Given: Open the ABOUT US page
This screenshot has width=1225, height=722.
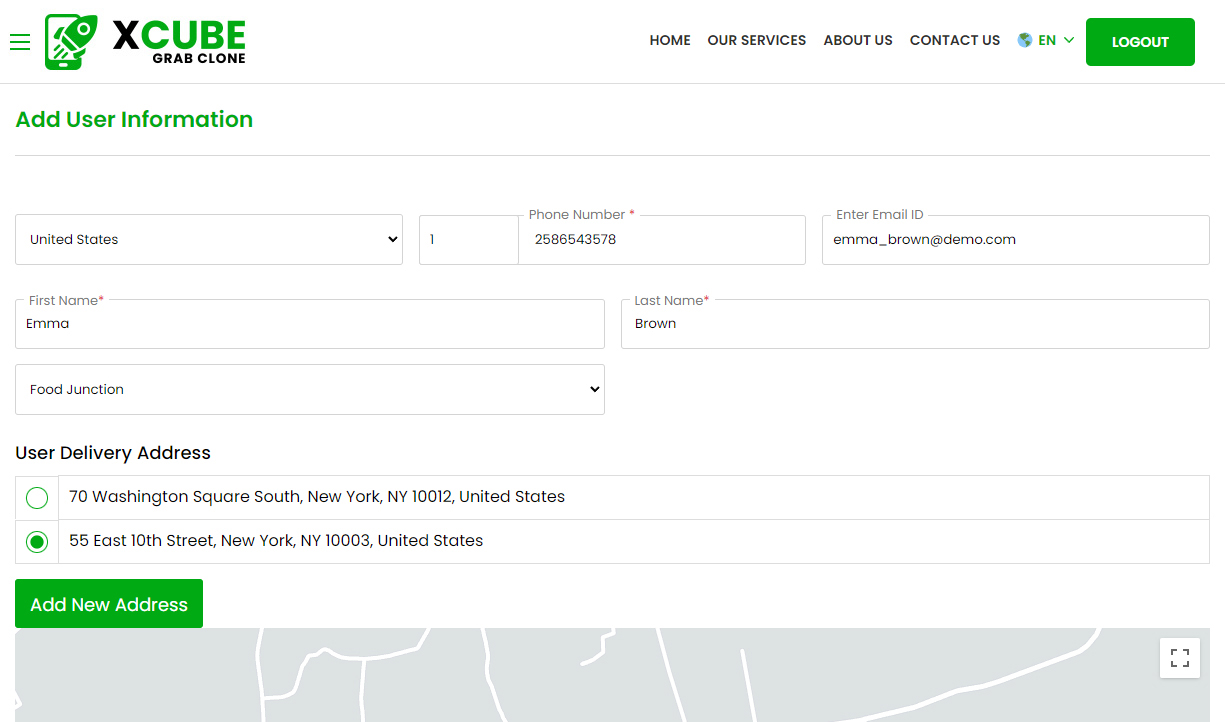Looking at the screenshot, I should point(857,41).
